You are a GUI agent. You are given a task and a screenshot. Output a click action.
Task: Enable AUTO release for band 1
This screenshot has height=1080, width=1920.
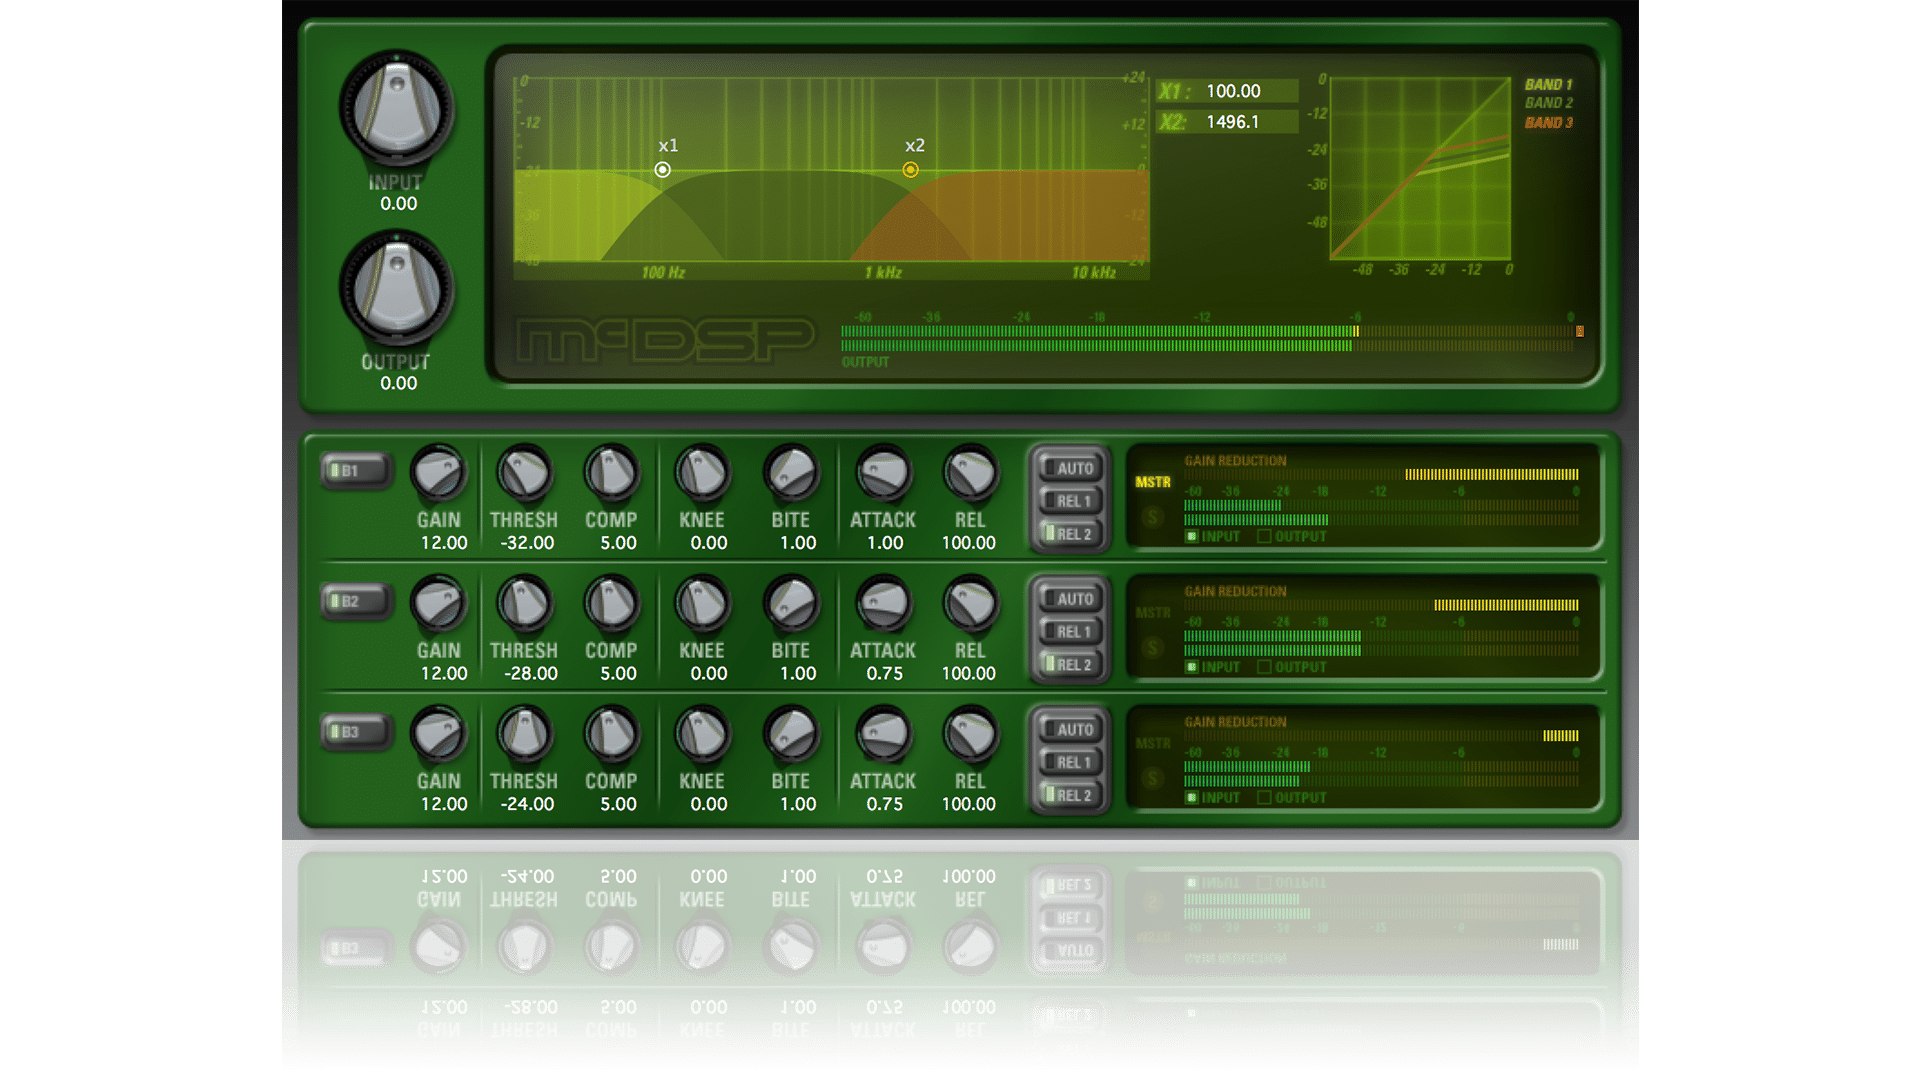[x=1069, y=468]
